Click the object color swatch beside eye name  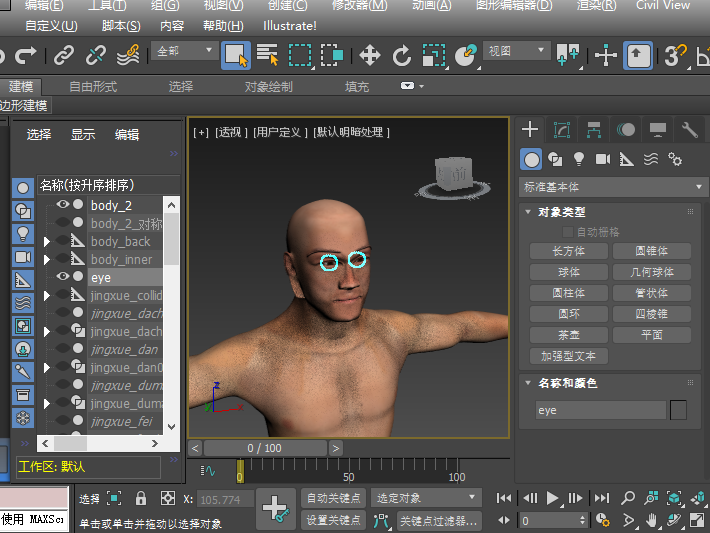pyautogui.click(x=678, y=410)
